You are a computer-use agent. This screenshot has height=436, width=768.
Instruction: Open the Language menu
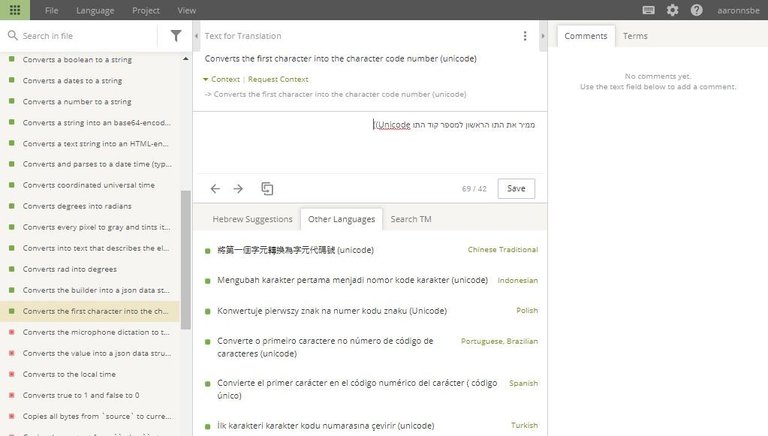pos(94,10)
